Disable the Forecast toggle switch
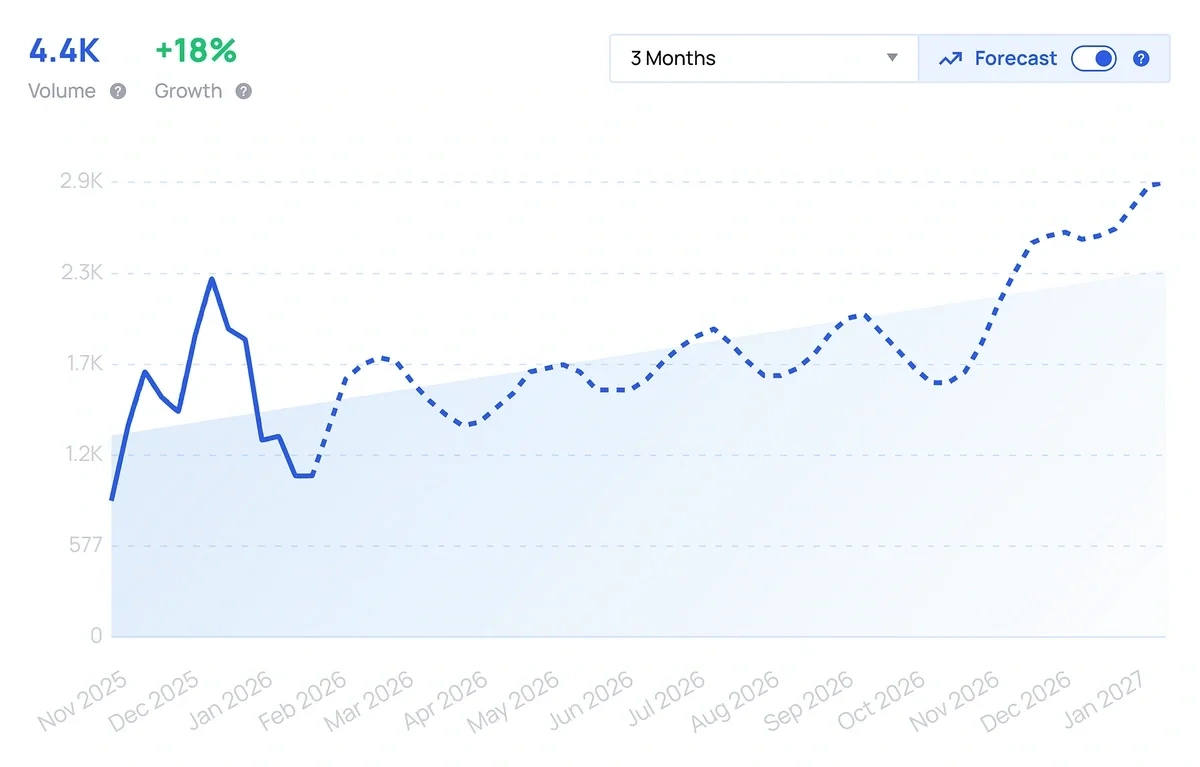 [1094, 58]
